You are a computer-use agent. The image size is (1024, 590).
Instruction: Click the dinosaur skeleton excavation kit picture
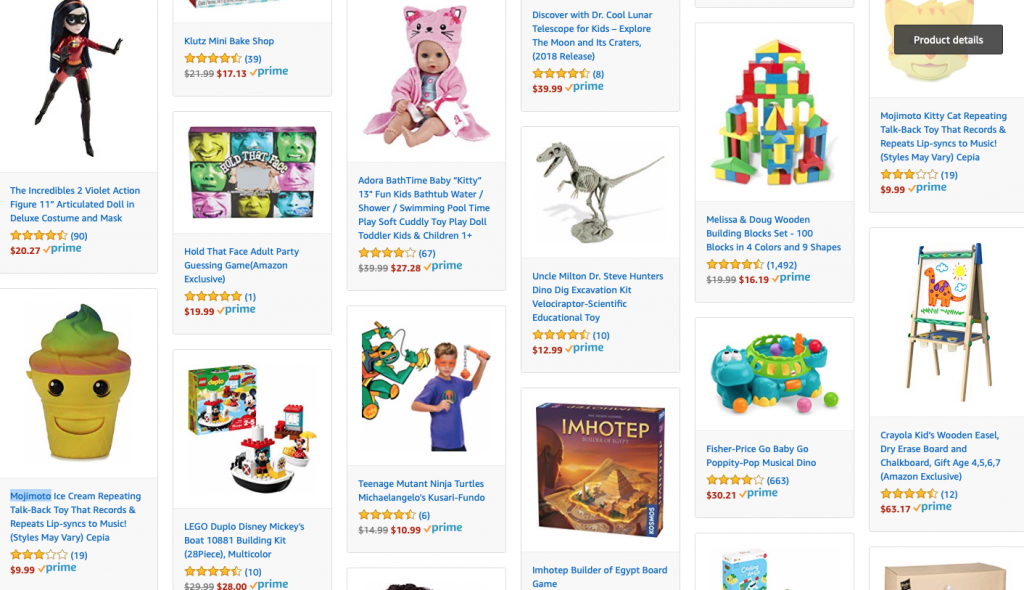600,191
